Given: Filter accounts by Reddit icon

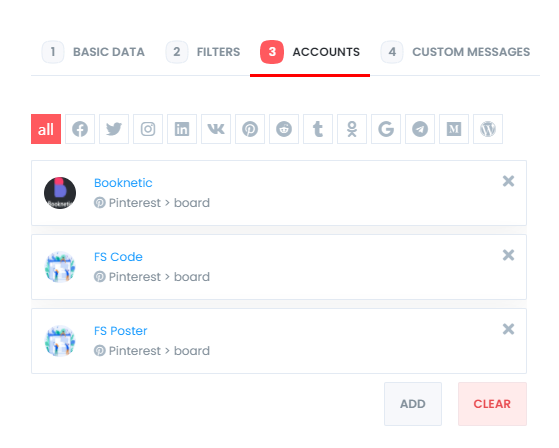Looking at the screenshot, I should click(x=284, y=129).
